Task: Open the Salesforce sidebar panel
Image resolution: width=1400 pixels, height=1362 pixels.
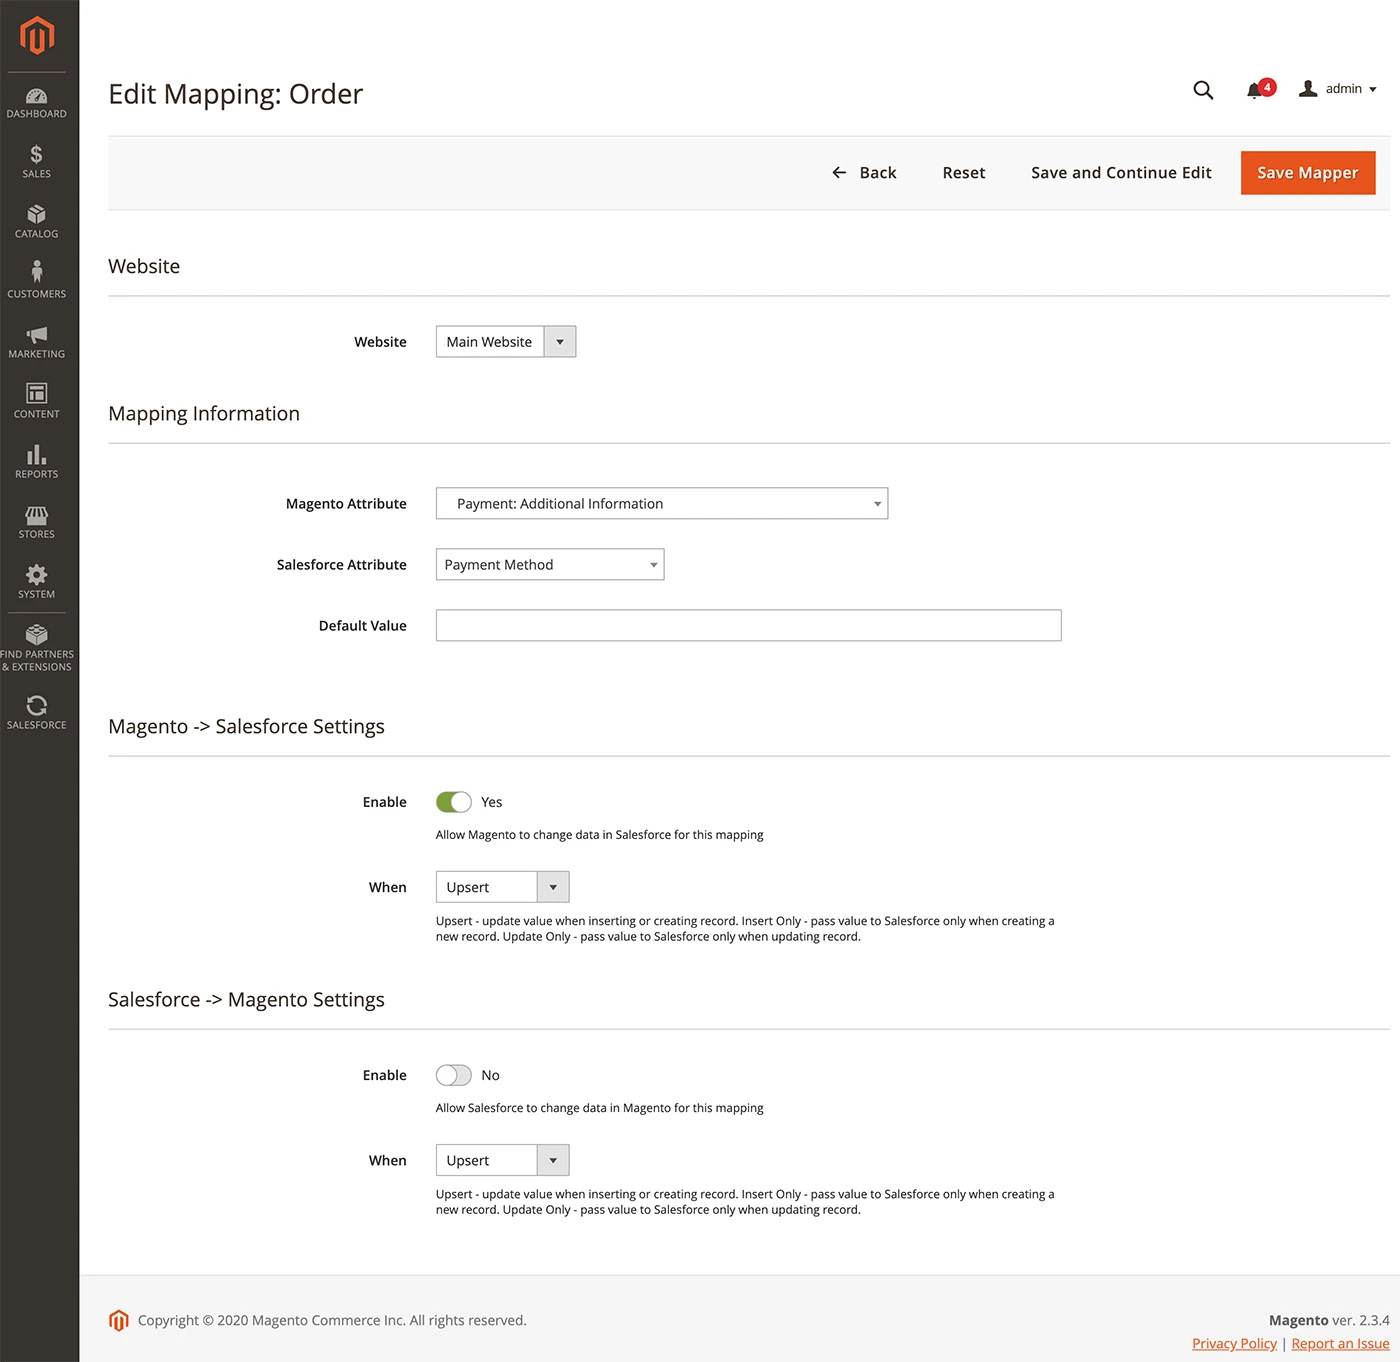Action: [37, 710]
